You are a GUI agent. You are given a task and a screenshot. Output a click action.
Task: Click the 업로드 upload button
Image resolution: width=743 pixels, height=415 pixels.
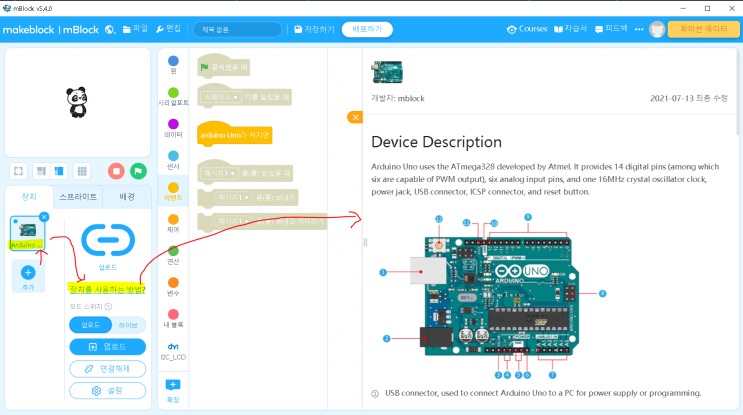(108, 347)
